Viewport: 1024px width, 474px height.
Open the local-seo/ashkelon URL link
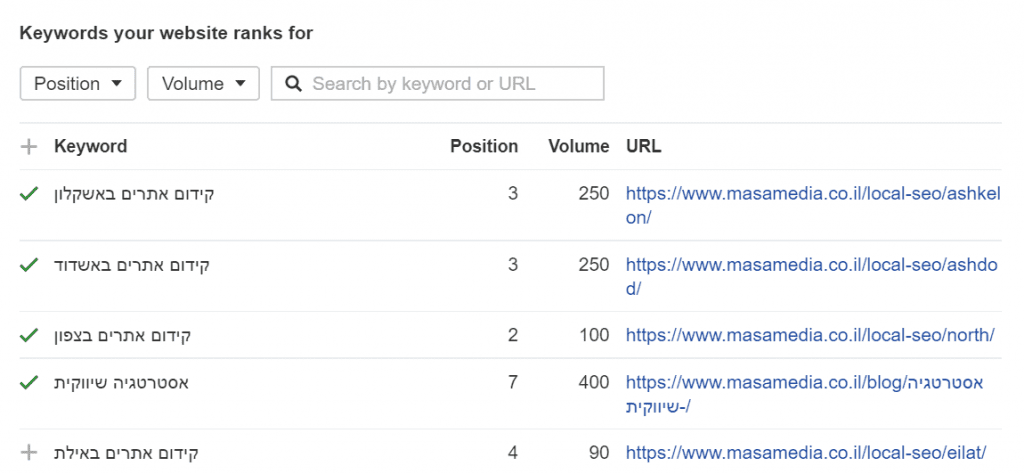pos(813,206)
